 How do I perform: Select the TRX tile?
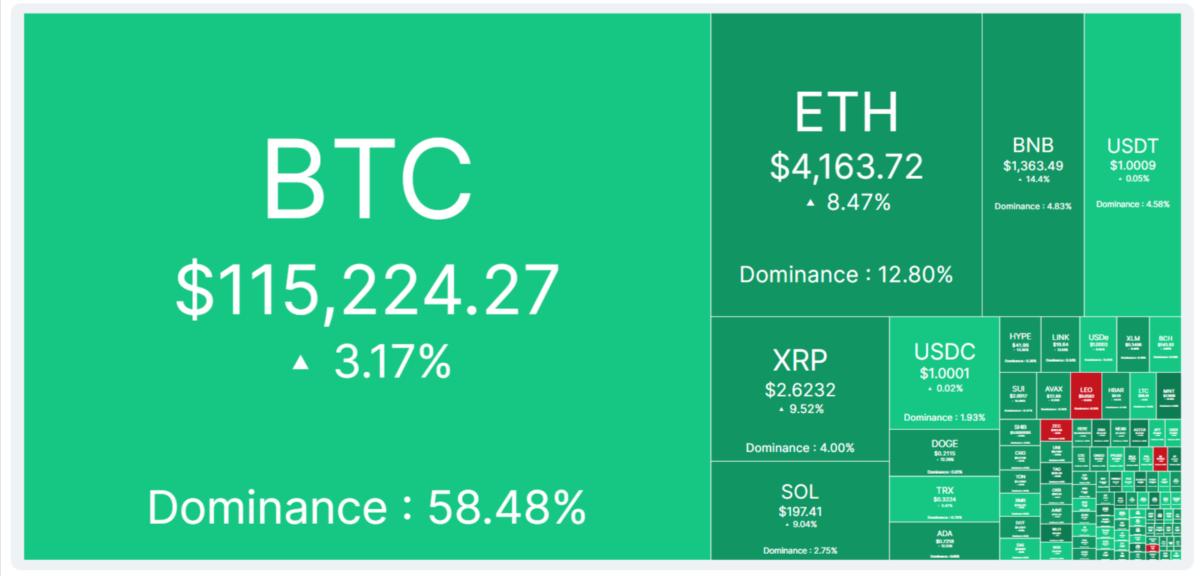(x=944, y=499)
